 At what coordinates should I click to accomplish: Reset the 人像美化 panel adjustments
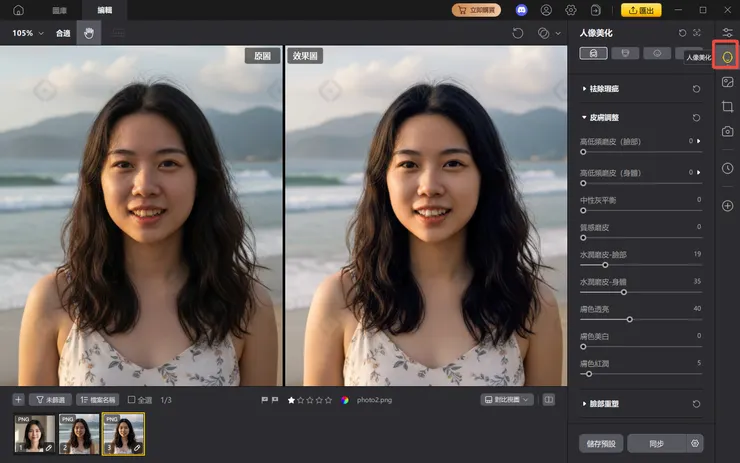682,33
